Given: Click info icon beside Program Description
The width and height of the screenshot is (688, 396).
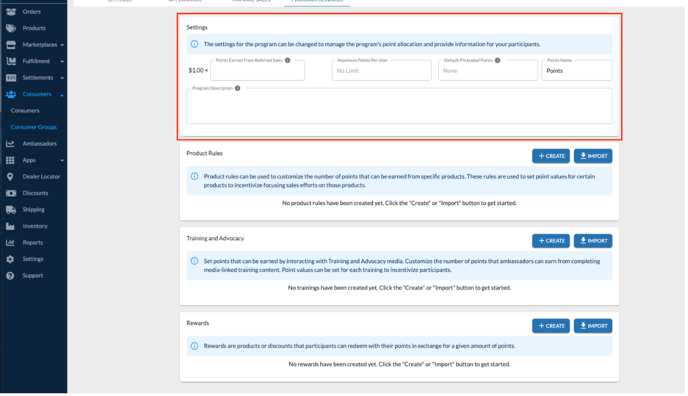Looking at the screenshot, I should pos(237,88).
